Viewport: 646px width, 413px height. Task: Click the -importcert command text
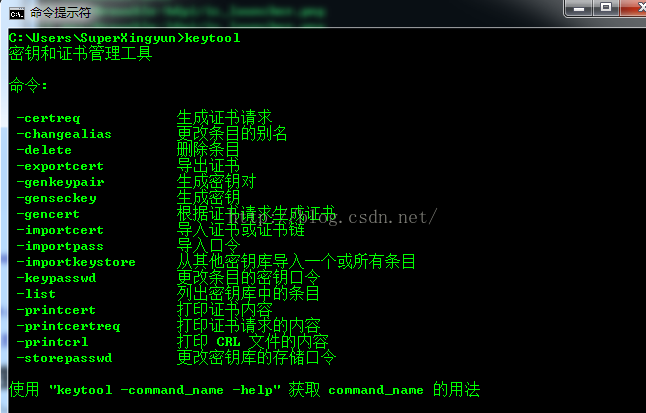[x=60, y=230]
